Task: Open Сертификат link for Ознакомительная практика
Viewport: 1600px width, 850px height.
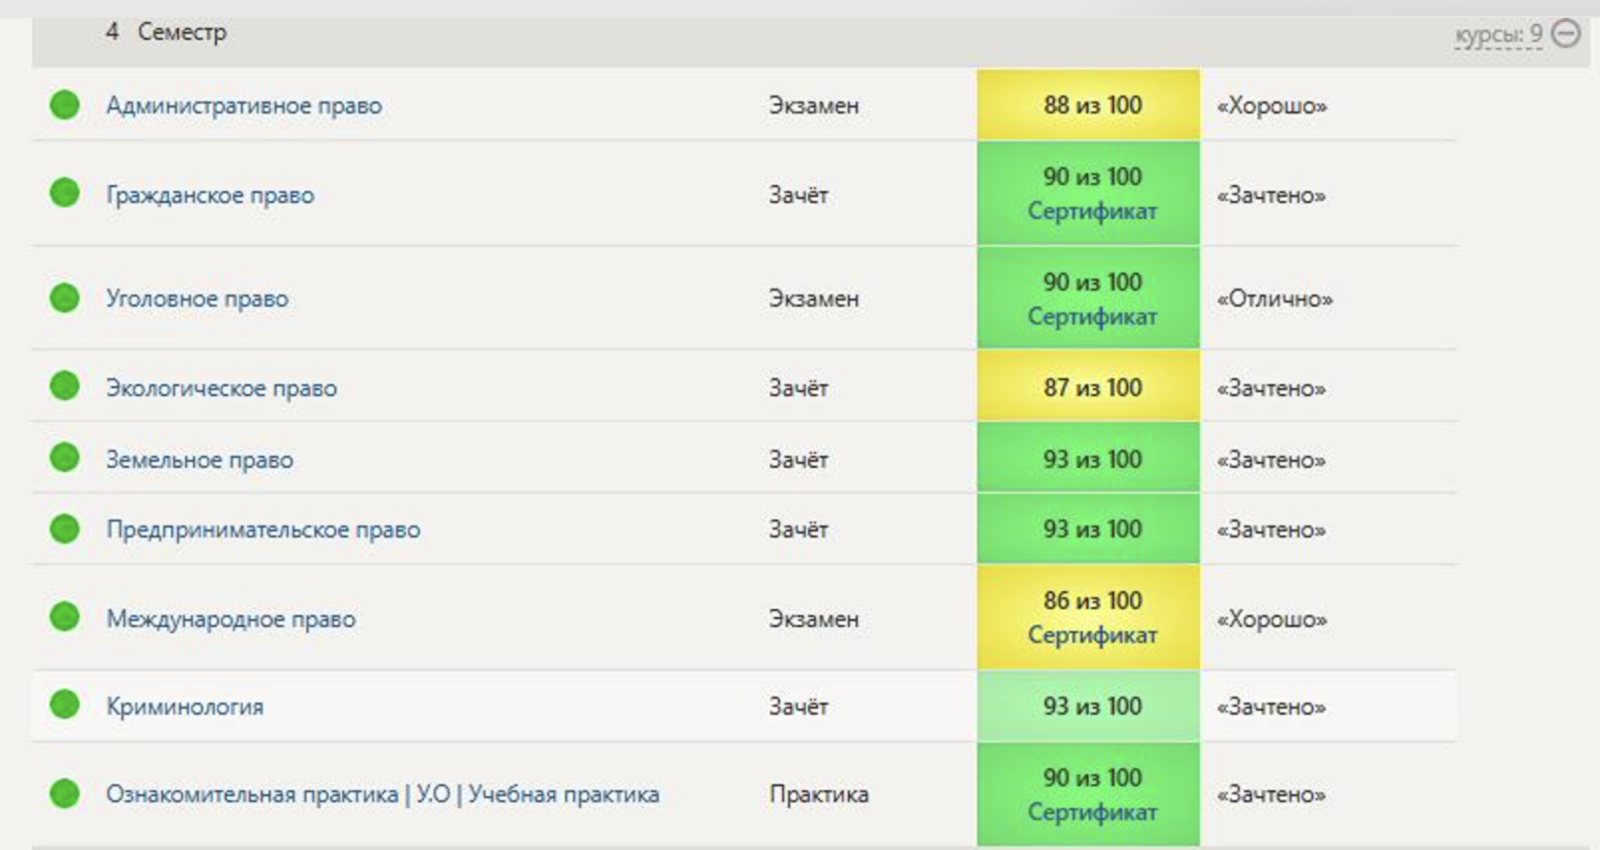Action: pos(1092,813)
